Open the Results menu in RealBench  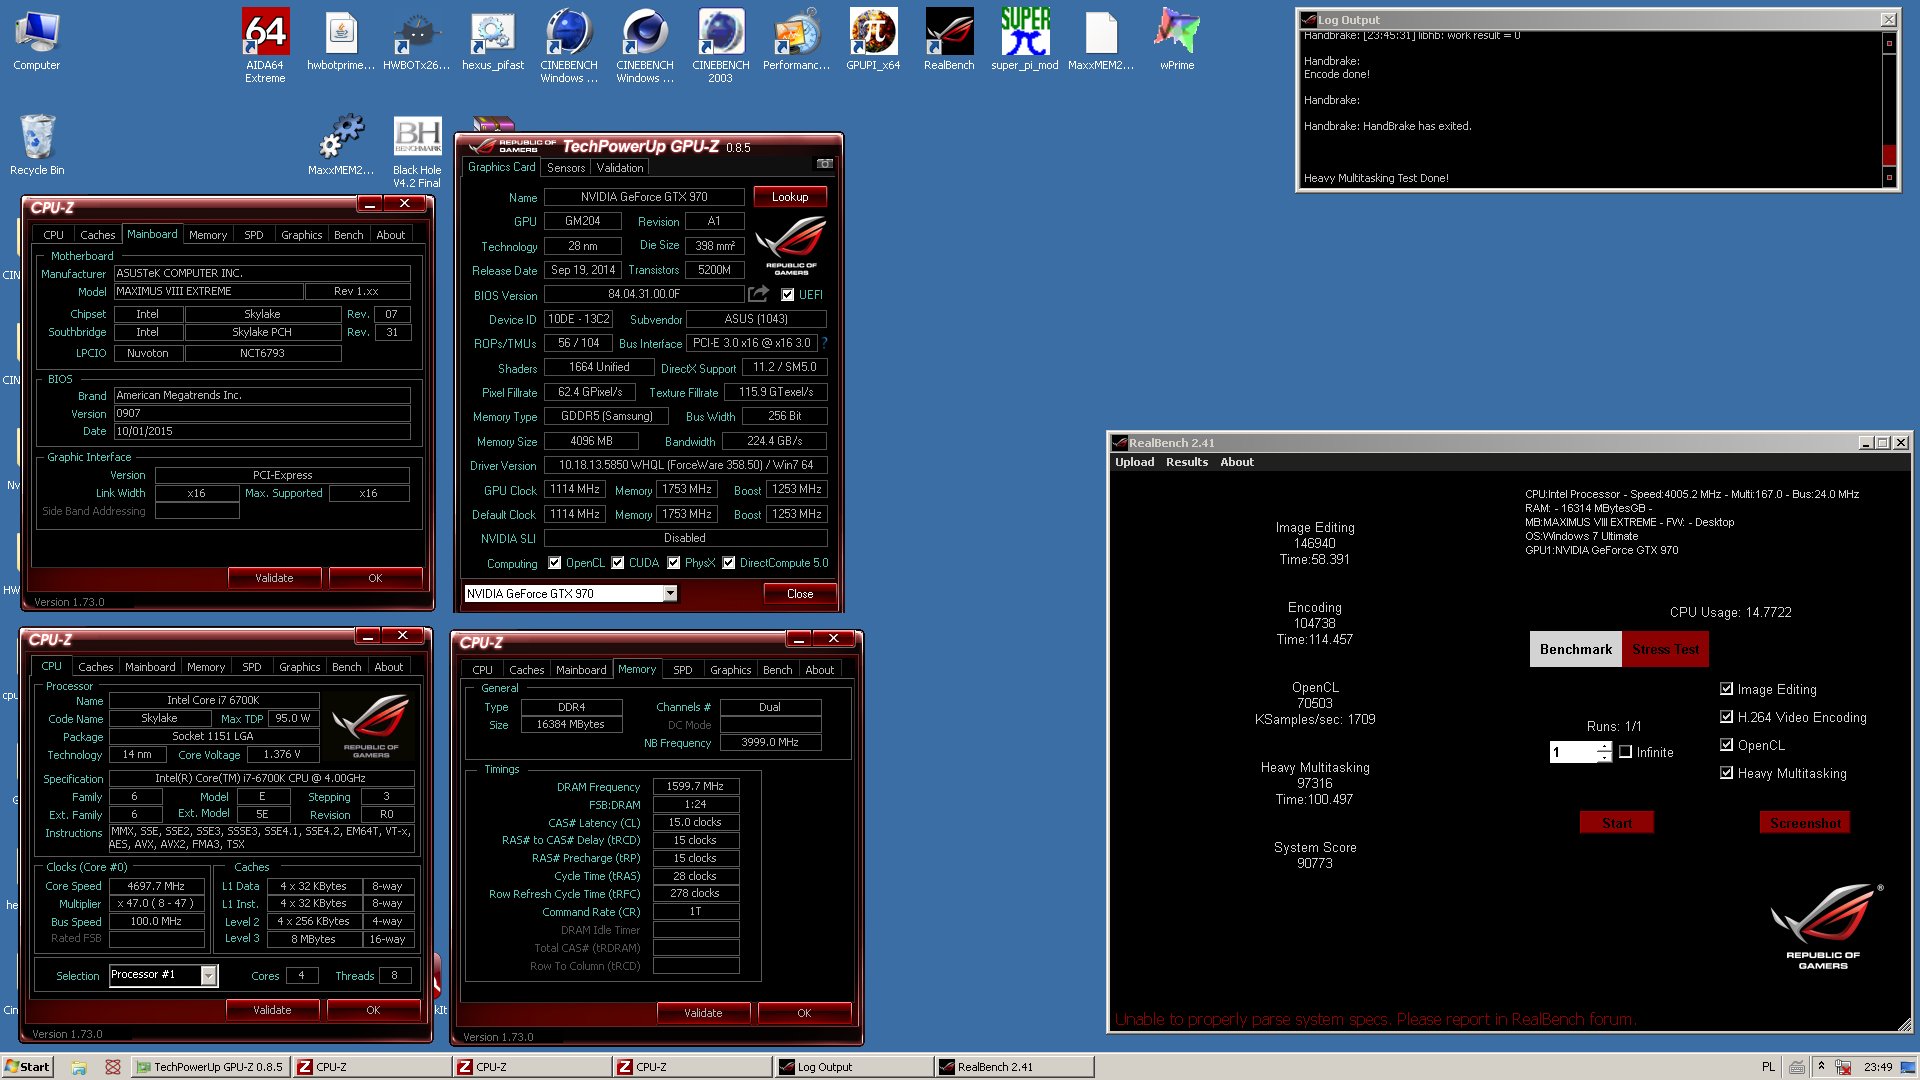tap(1186, 462)
